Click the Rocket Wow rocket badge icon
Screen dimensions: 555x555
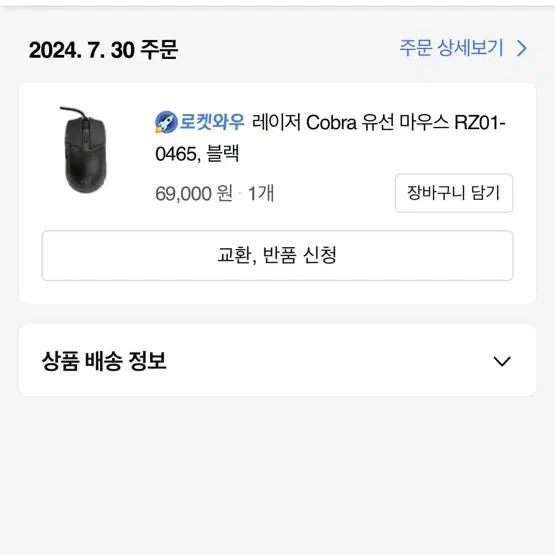(x=166, y=122)
